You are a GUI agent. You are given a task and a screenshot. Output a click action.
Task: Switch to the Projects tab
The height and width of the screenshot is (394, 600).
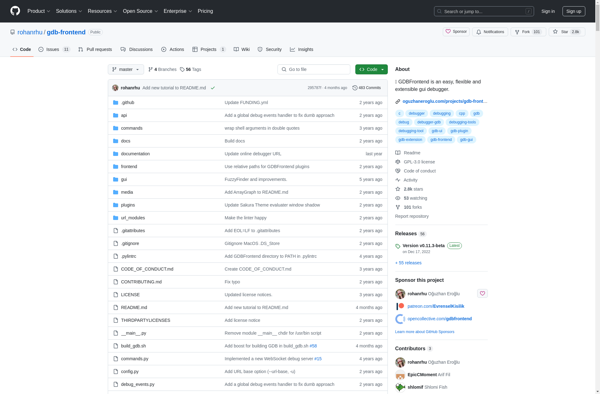pos(209,49)
